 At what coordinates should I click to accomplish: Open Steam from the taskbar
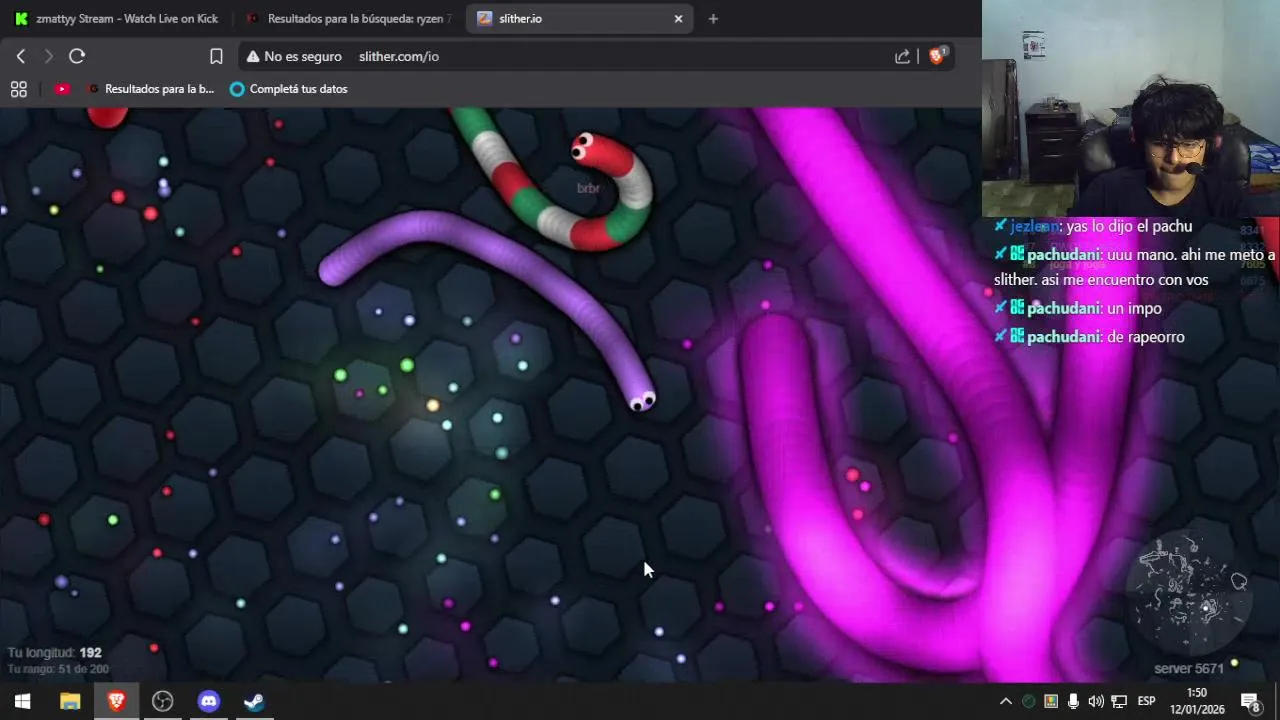(254, 702)
